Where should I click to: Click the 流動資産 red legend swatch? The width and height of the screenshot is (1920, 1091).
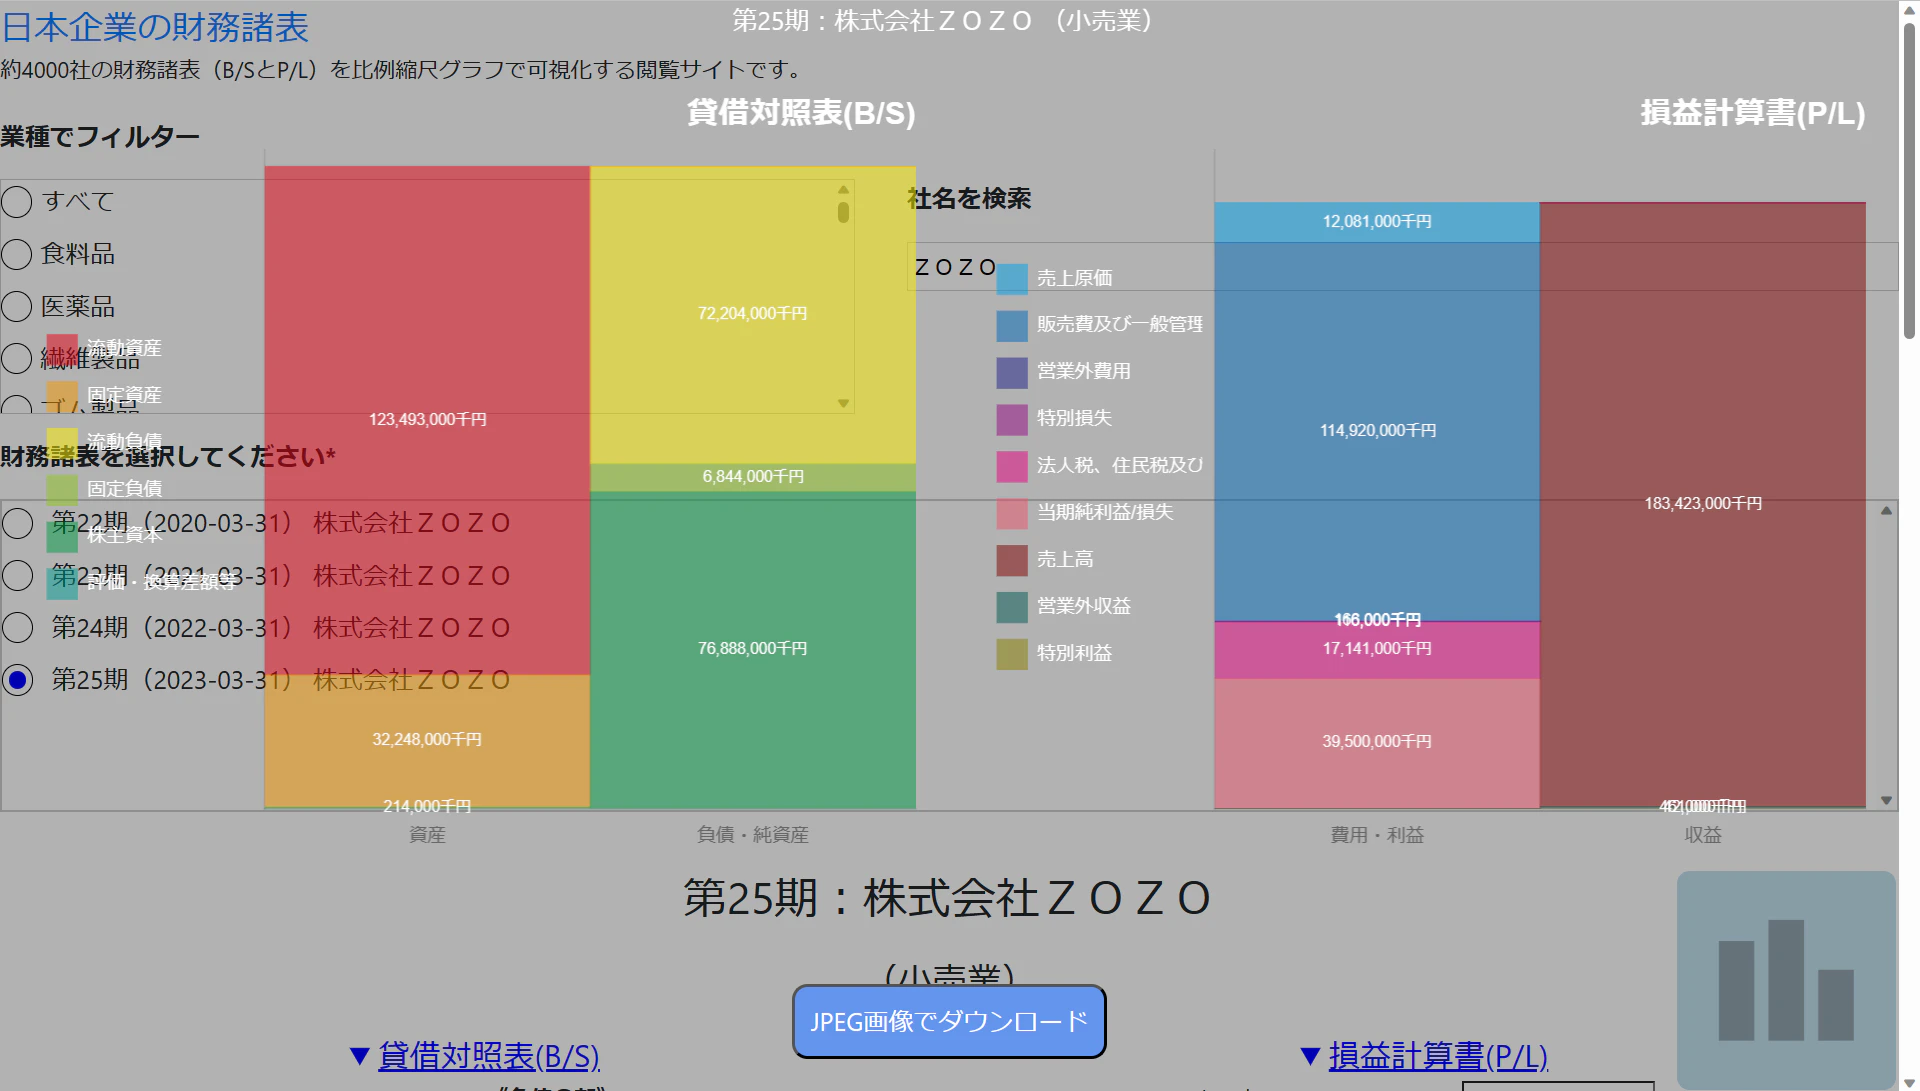click(62, 349)
